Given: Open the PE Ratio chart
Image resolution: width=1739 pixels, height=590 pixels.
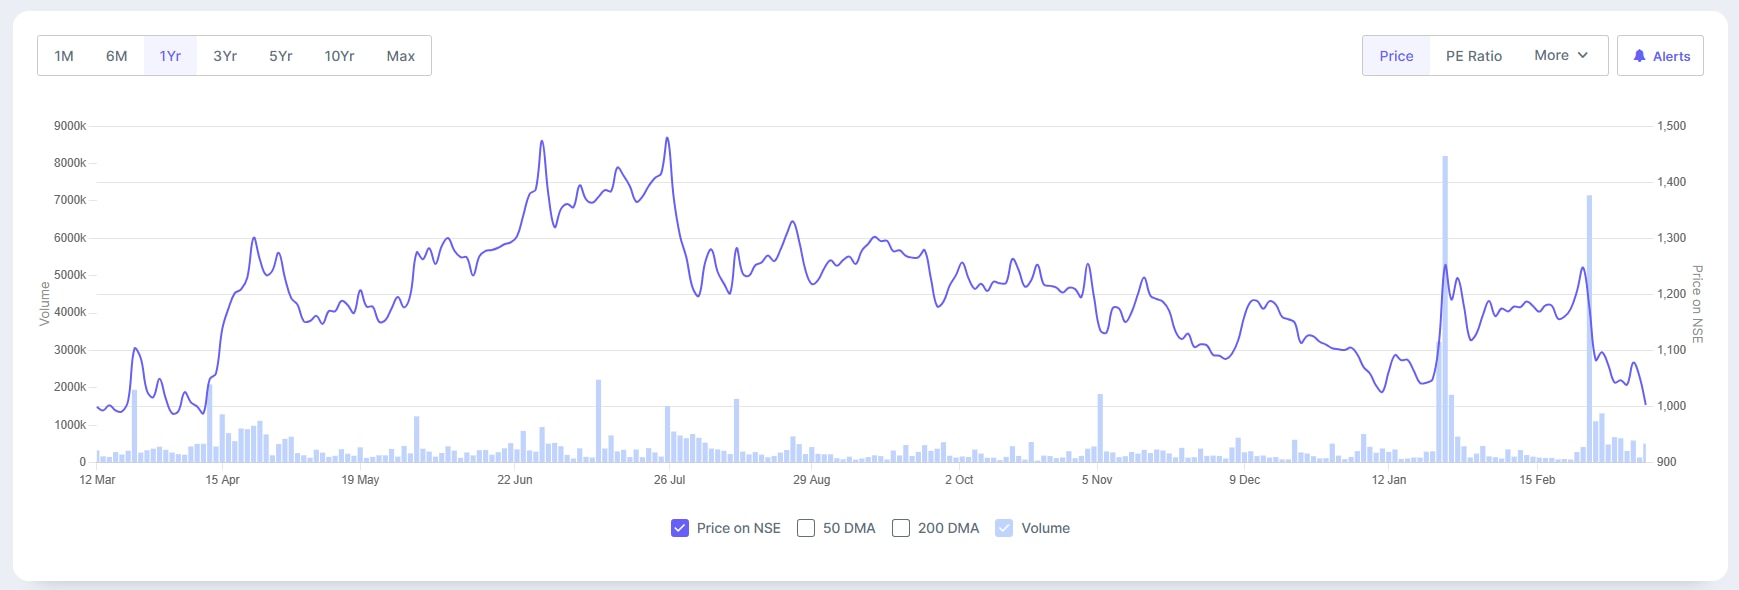Looking at the screenshot, I should tap(1474, 56).
